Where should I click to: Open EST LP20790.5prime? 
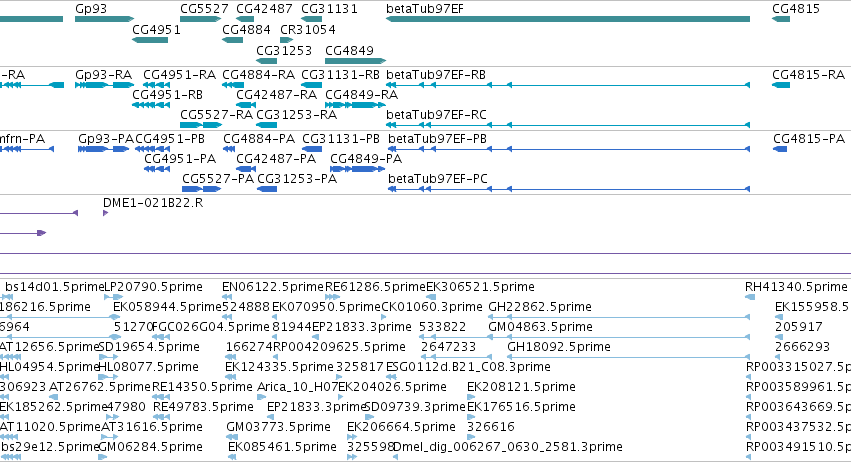(x=113, y=297)
